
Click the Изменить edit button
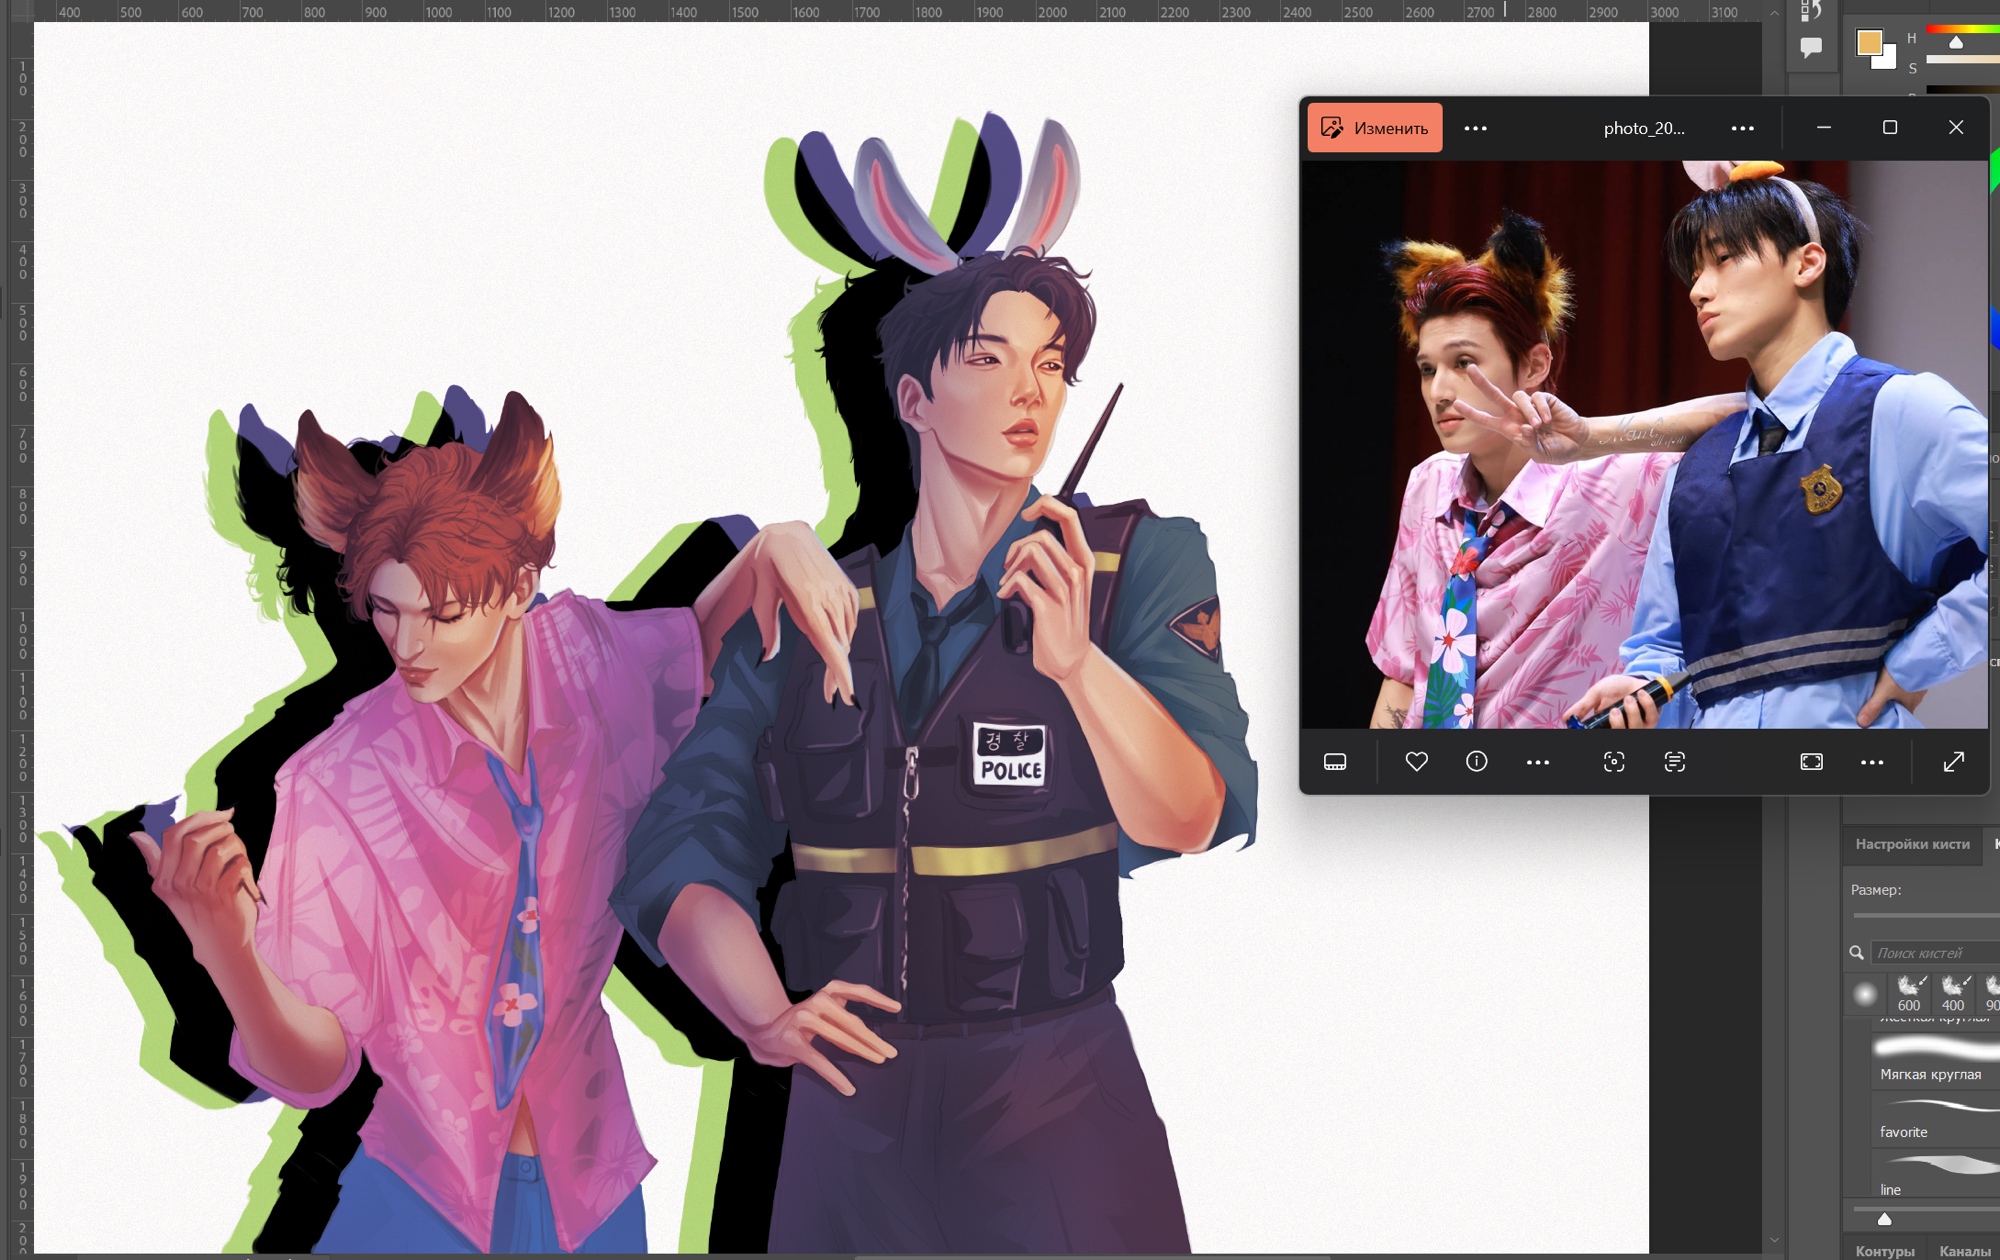[1374, 128]
